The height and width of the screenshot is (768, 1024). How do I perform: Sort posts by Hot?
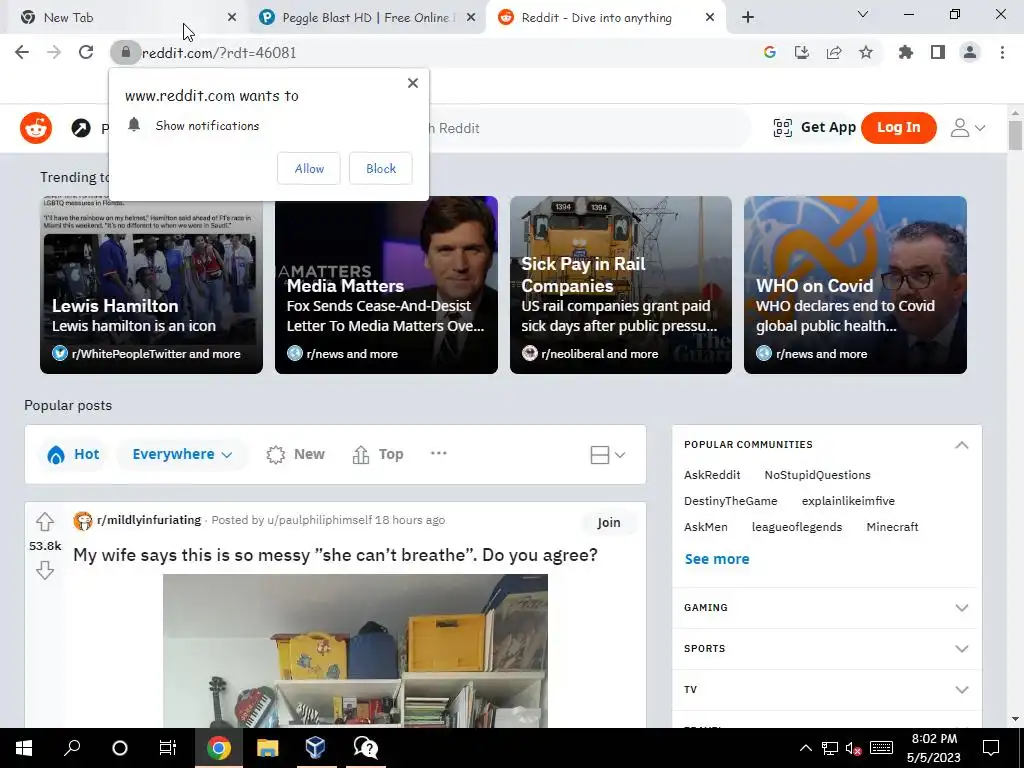click(x=74, y=454)
